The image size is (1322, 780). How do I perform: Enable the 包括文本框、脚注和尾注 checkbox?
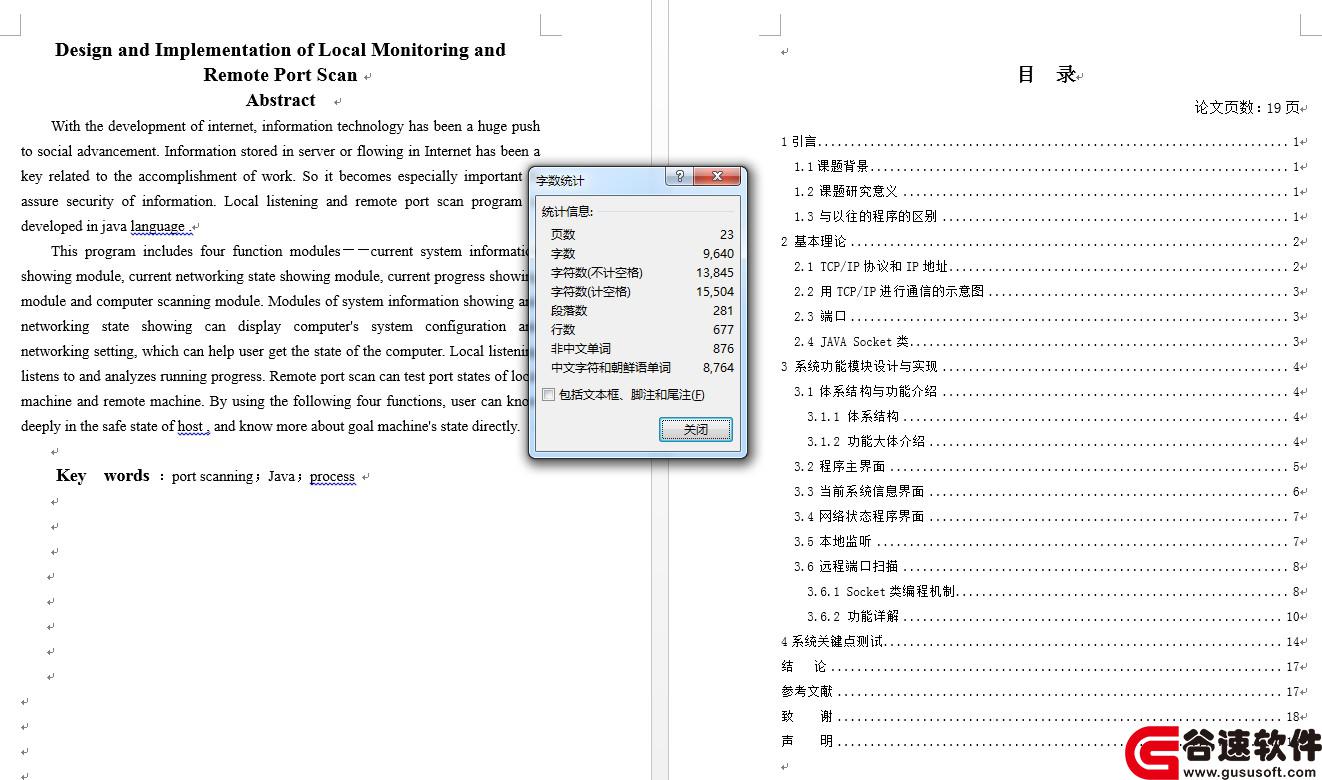(x=548, y=395)
